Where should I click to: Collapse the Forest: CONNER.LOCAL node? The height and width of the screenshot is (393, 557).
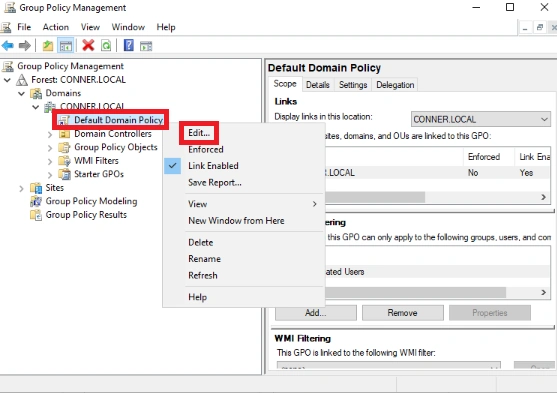coord(7,80)
